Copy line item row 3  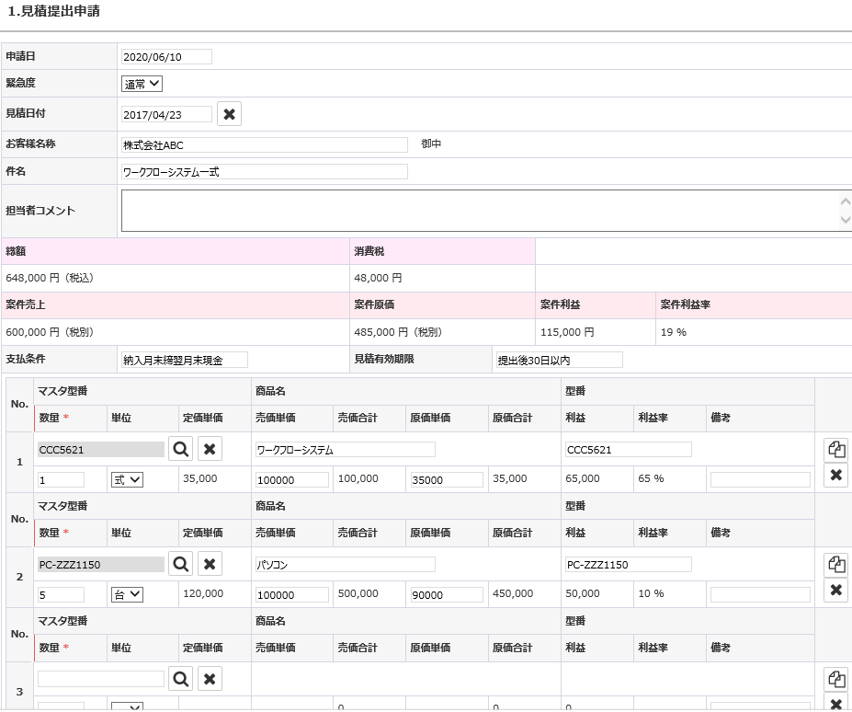835,679
